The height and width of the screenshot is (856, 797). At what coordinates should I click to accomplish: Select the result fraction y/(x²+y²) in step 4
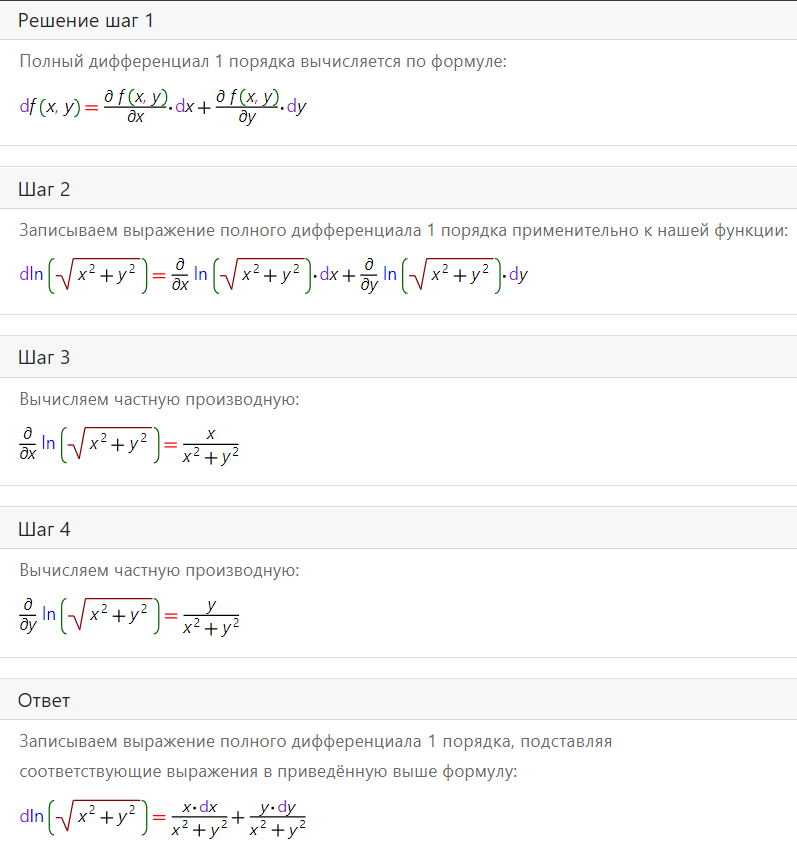tap(211, 617)
